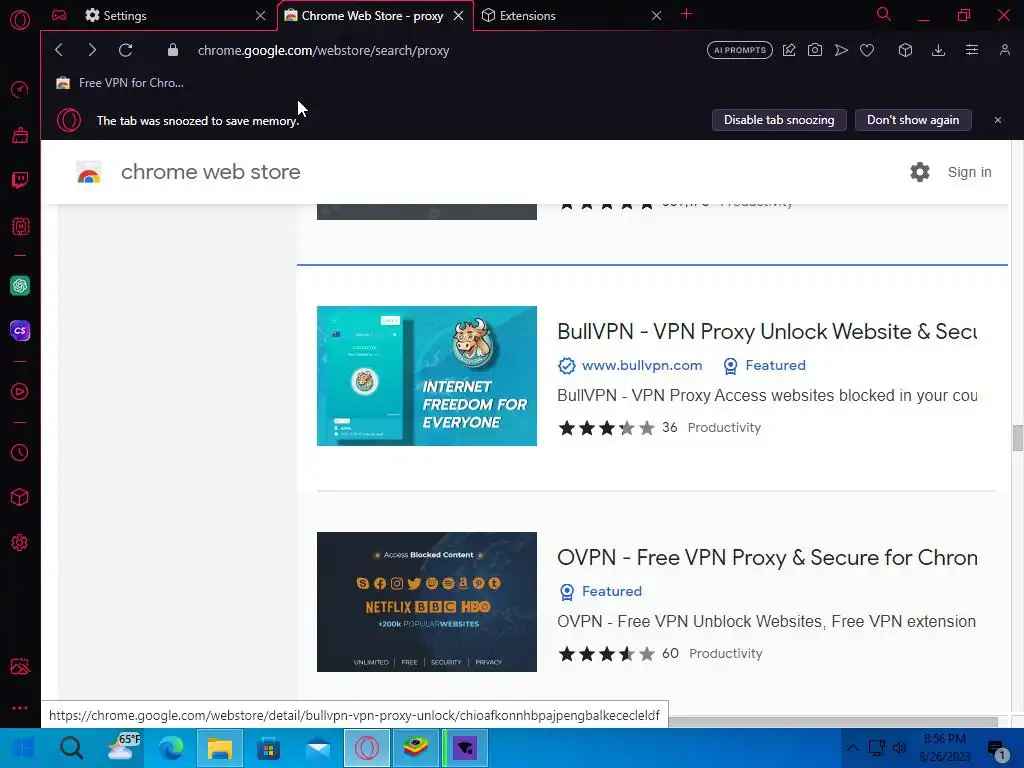Open Microsoft Edge from the taskbar

171,748
